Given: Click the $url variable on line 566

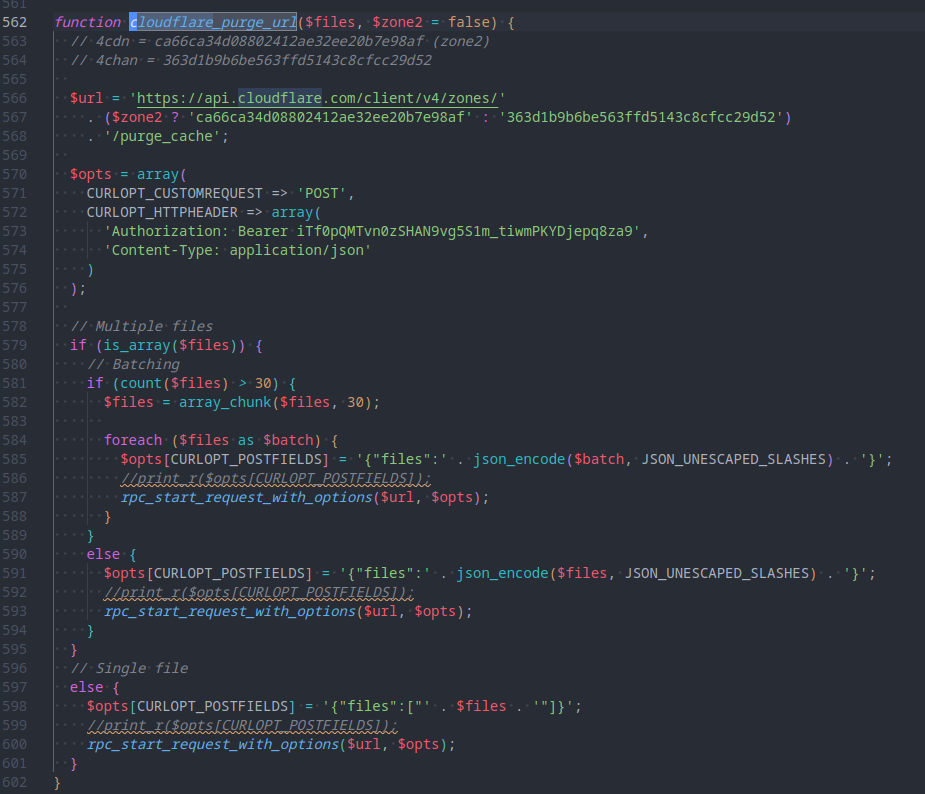Looking at the screenshot, I should click(86, 98).
